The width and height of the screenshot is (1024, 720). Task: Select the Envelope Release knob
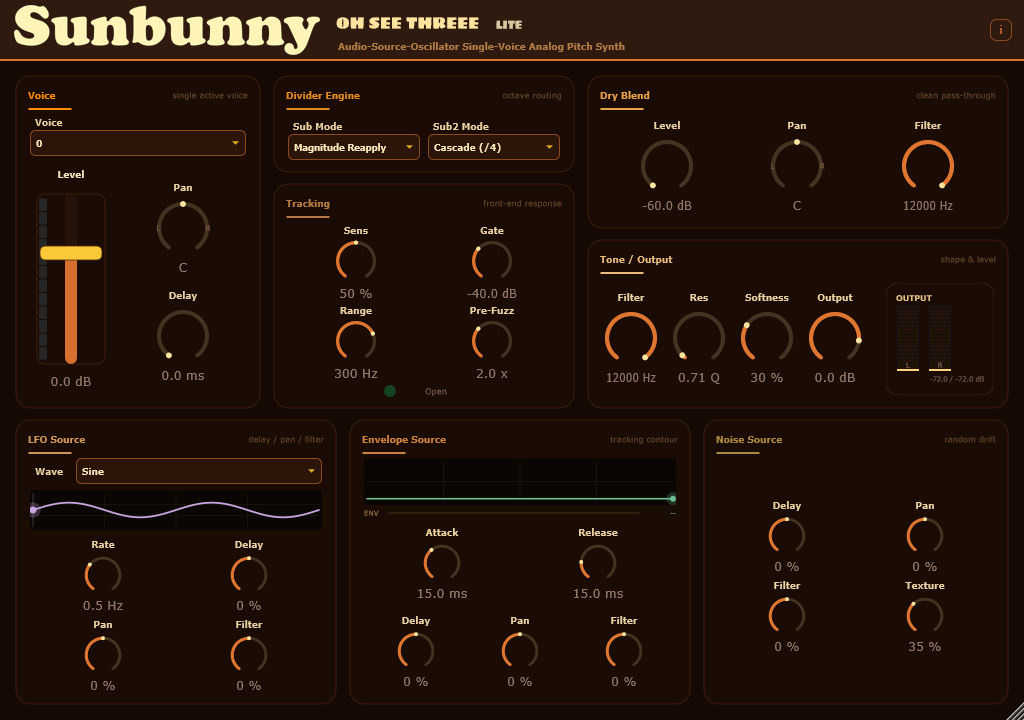(598, 563)
